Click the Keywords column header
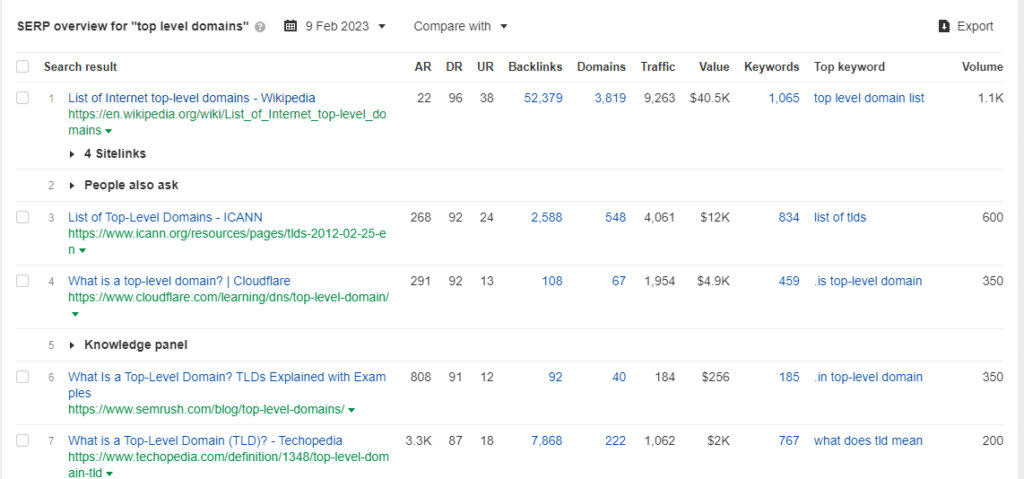The width and height of the screenshot is (1024, 479). [771, 67]
